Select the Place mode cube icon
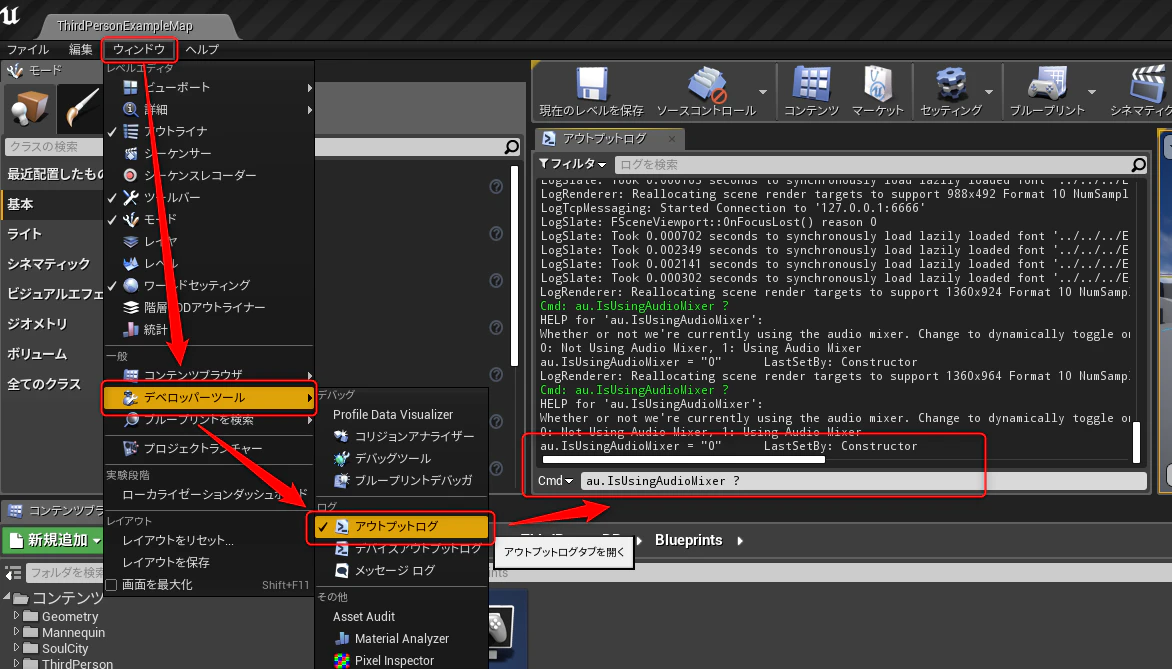 pyautogui.click(x=29, y=108)
